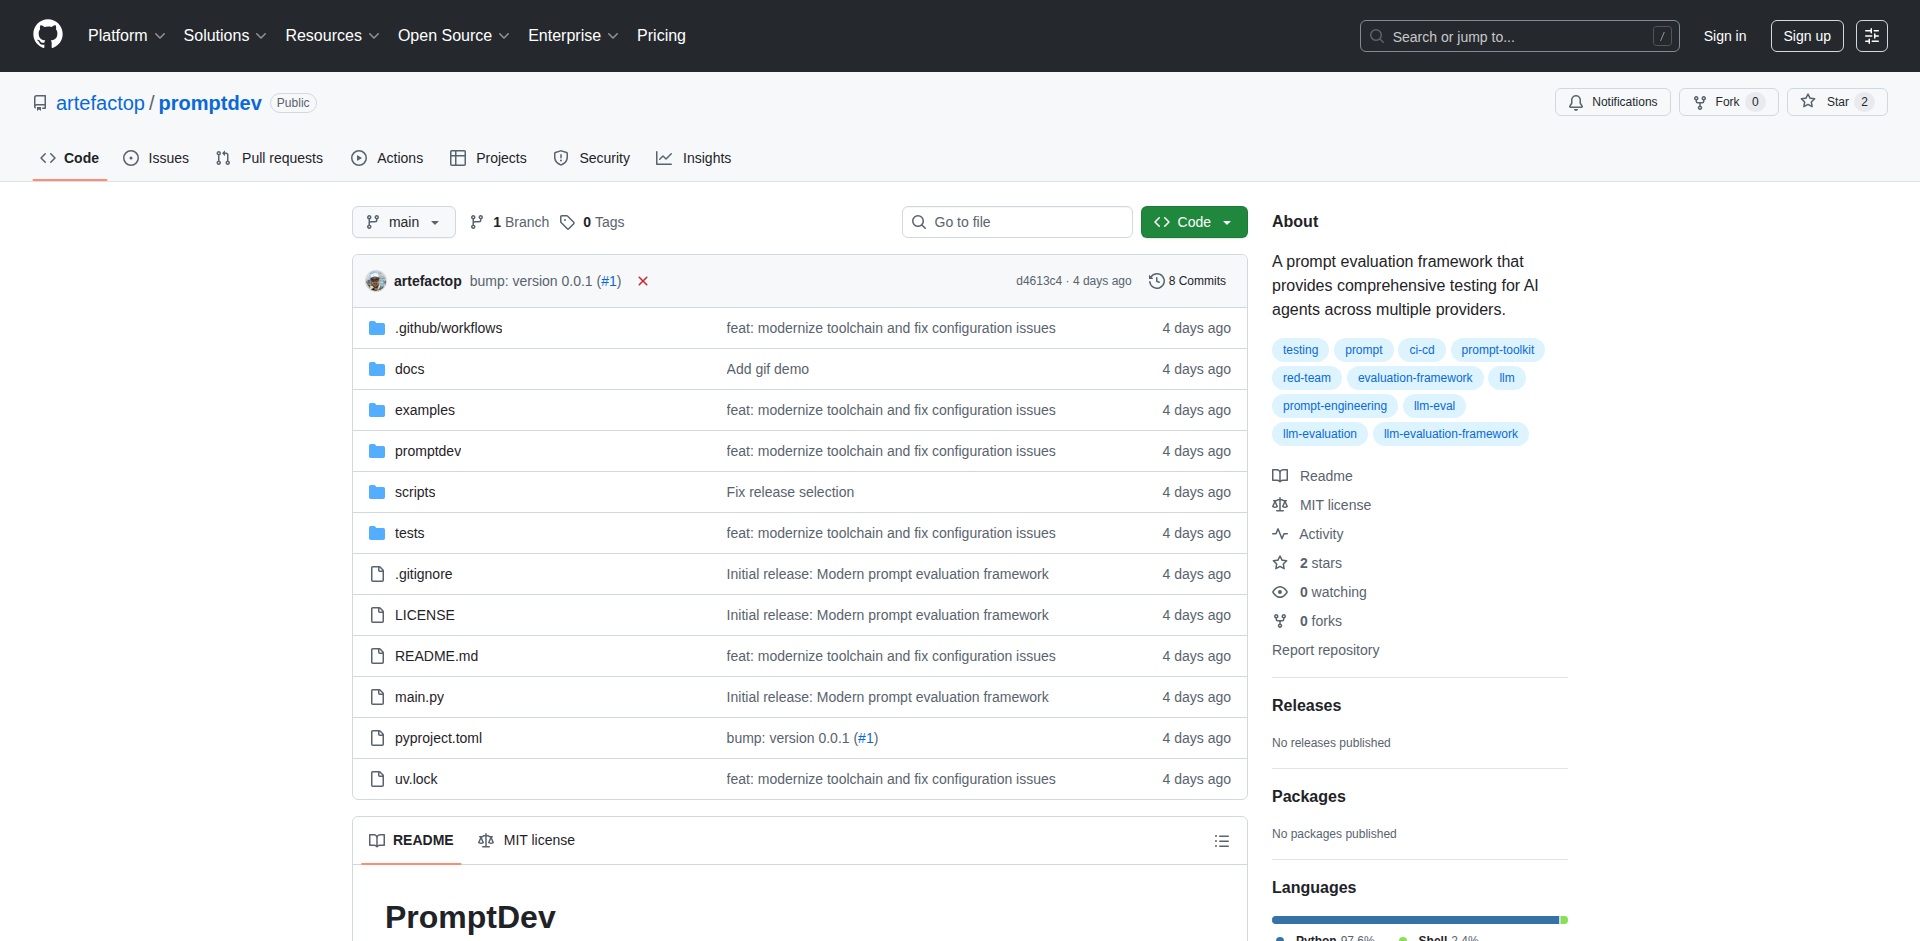Open the artefactop owner link
The width and height of the screenshot is (1920, 941).
100,103
